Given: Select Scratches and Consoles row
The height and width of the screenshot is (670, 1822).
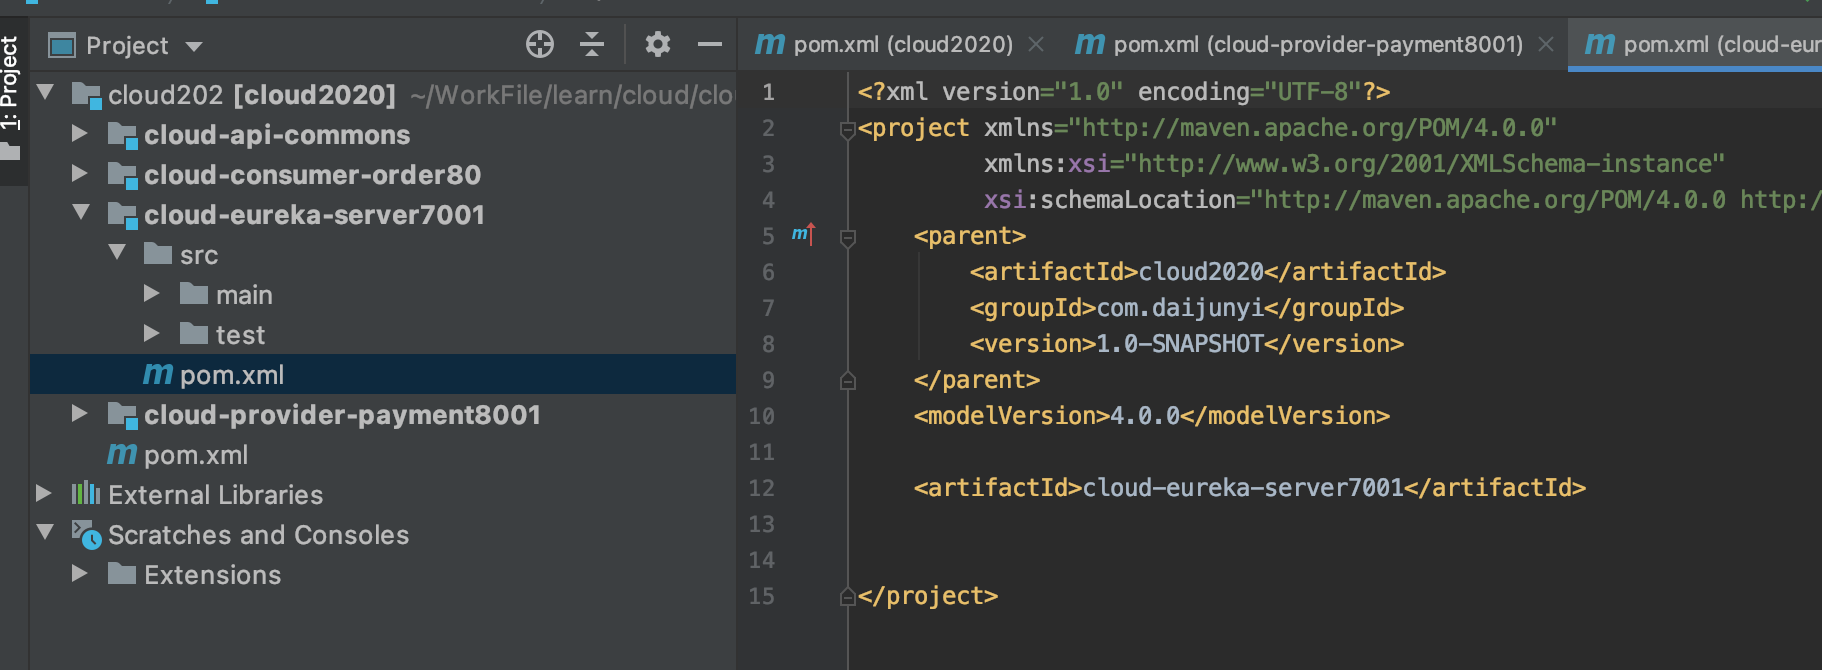Looking at the screenshot, I should click(383, 534).
